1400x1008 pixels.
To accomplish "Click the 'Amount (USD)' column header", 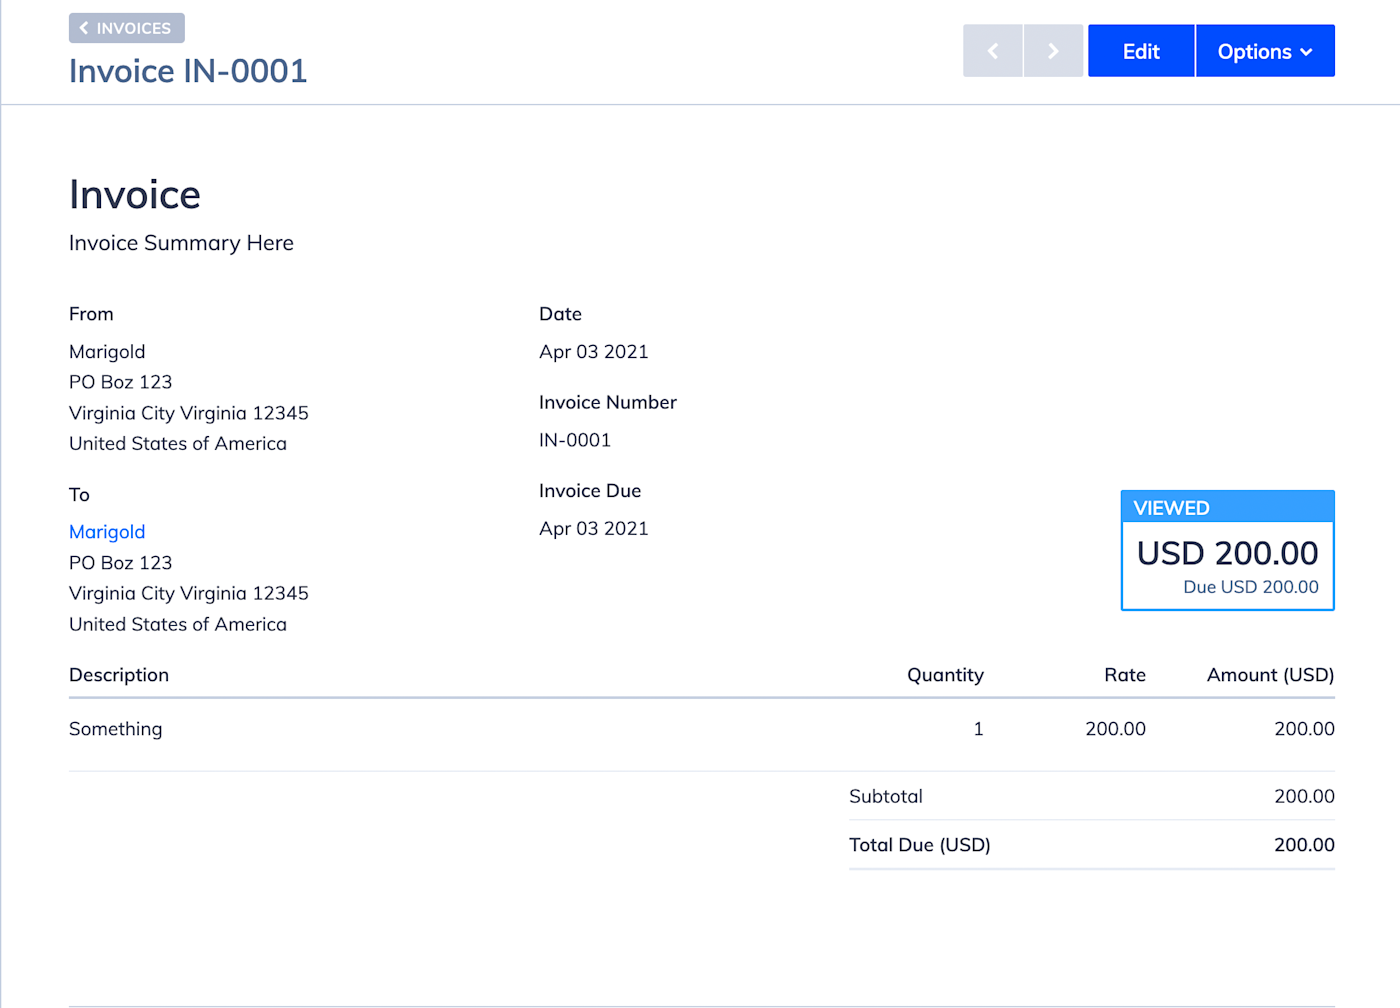I will click(1270, 675).
